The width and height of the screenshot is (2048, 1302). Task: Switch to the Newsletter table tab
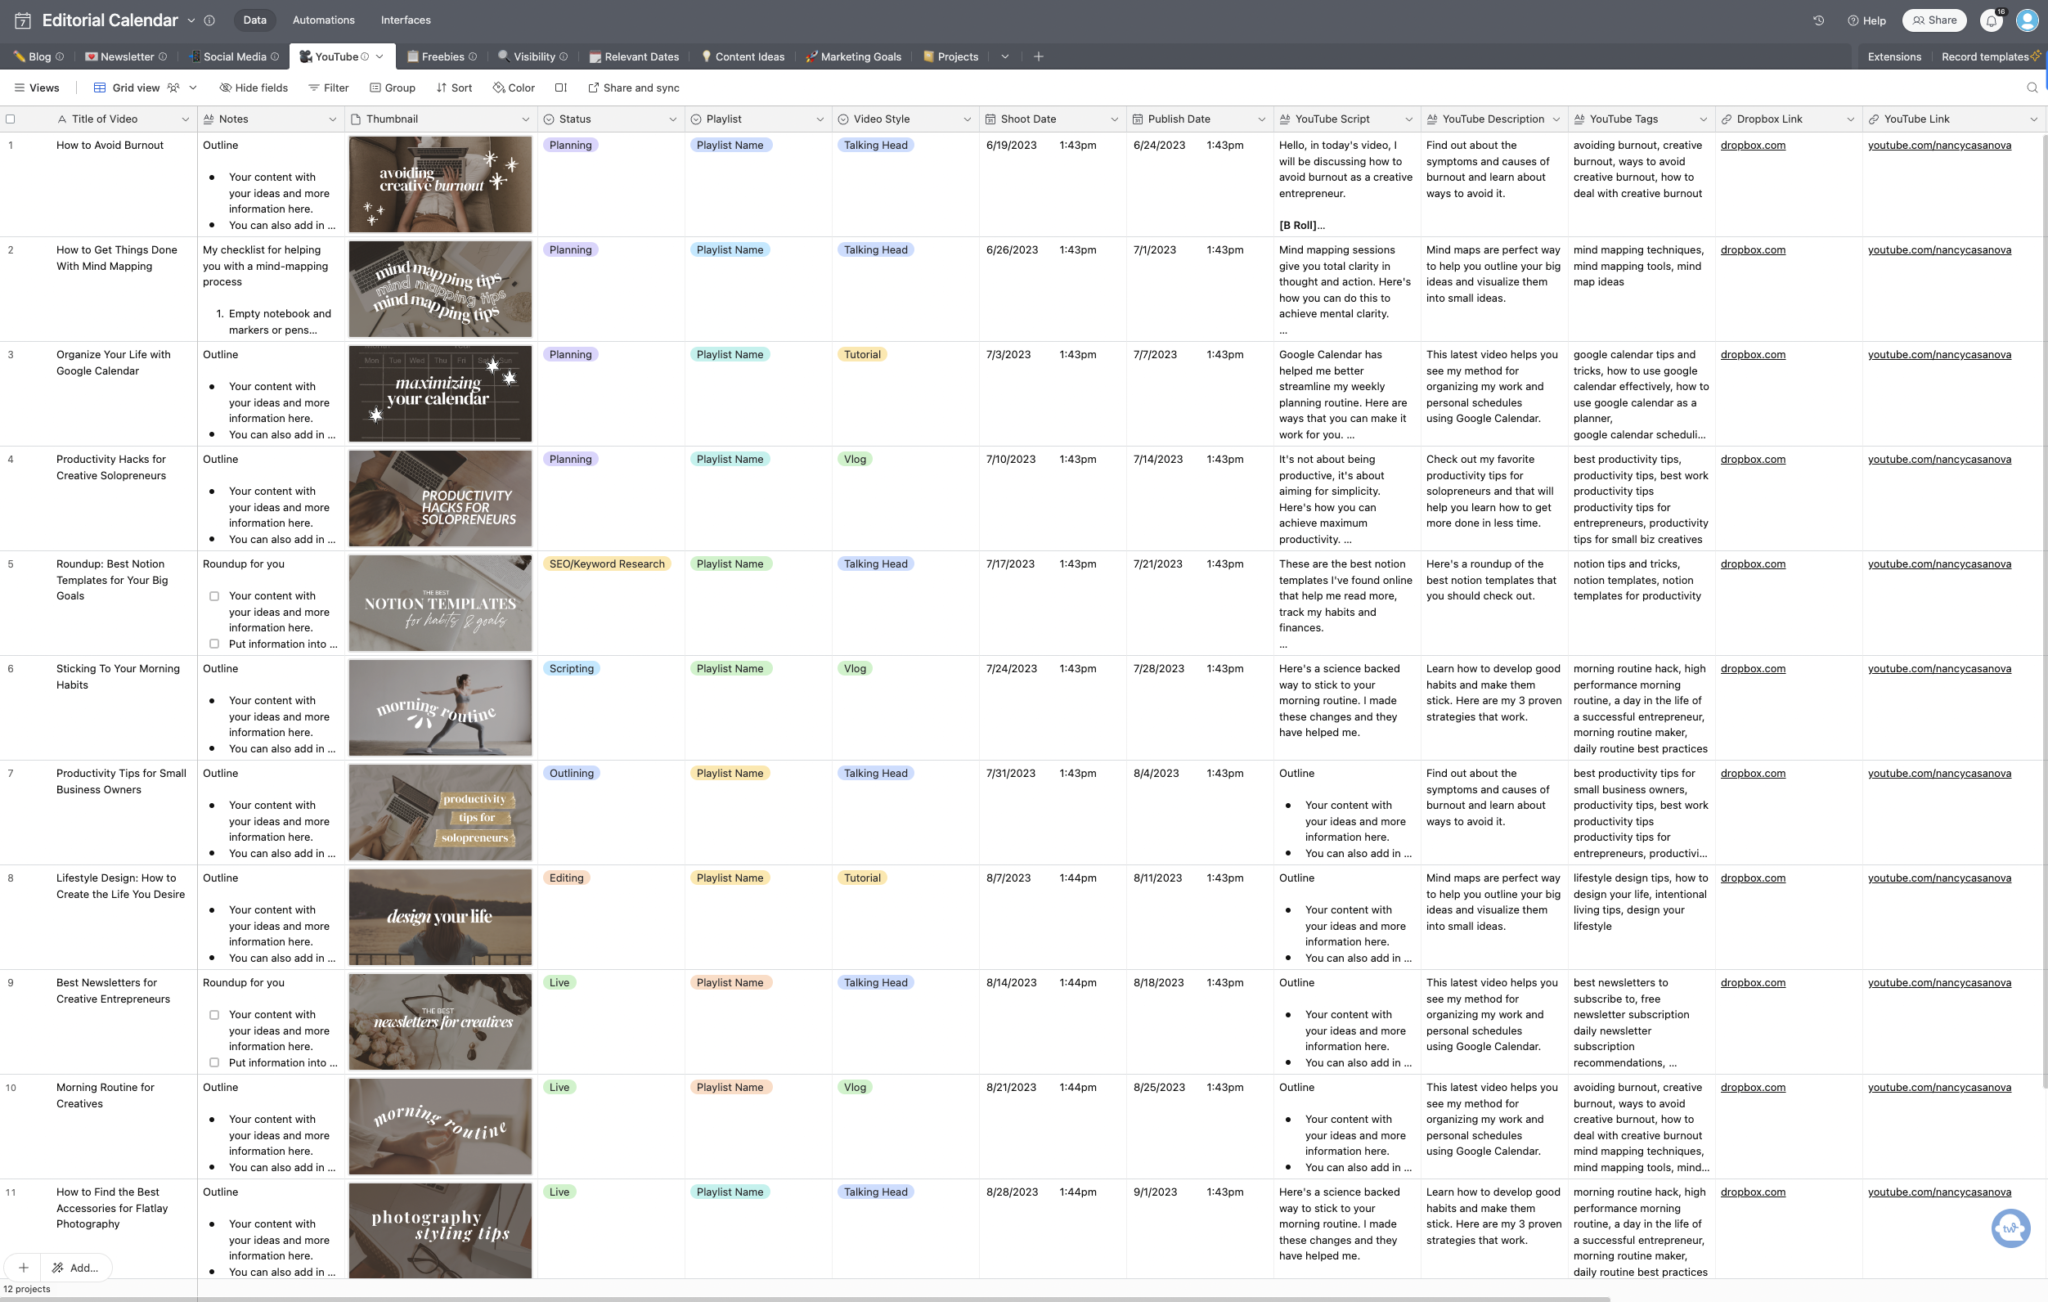coord(126,57)
